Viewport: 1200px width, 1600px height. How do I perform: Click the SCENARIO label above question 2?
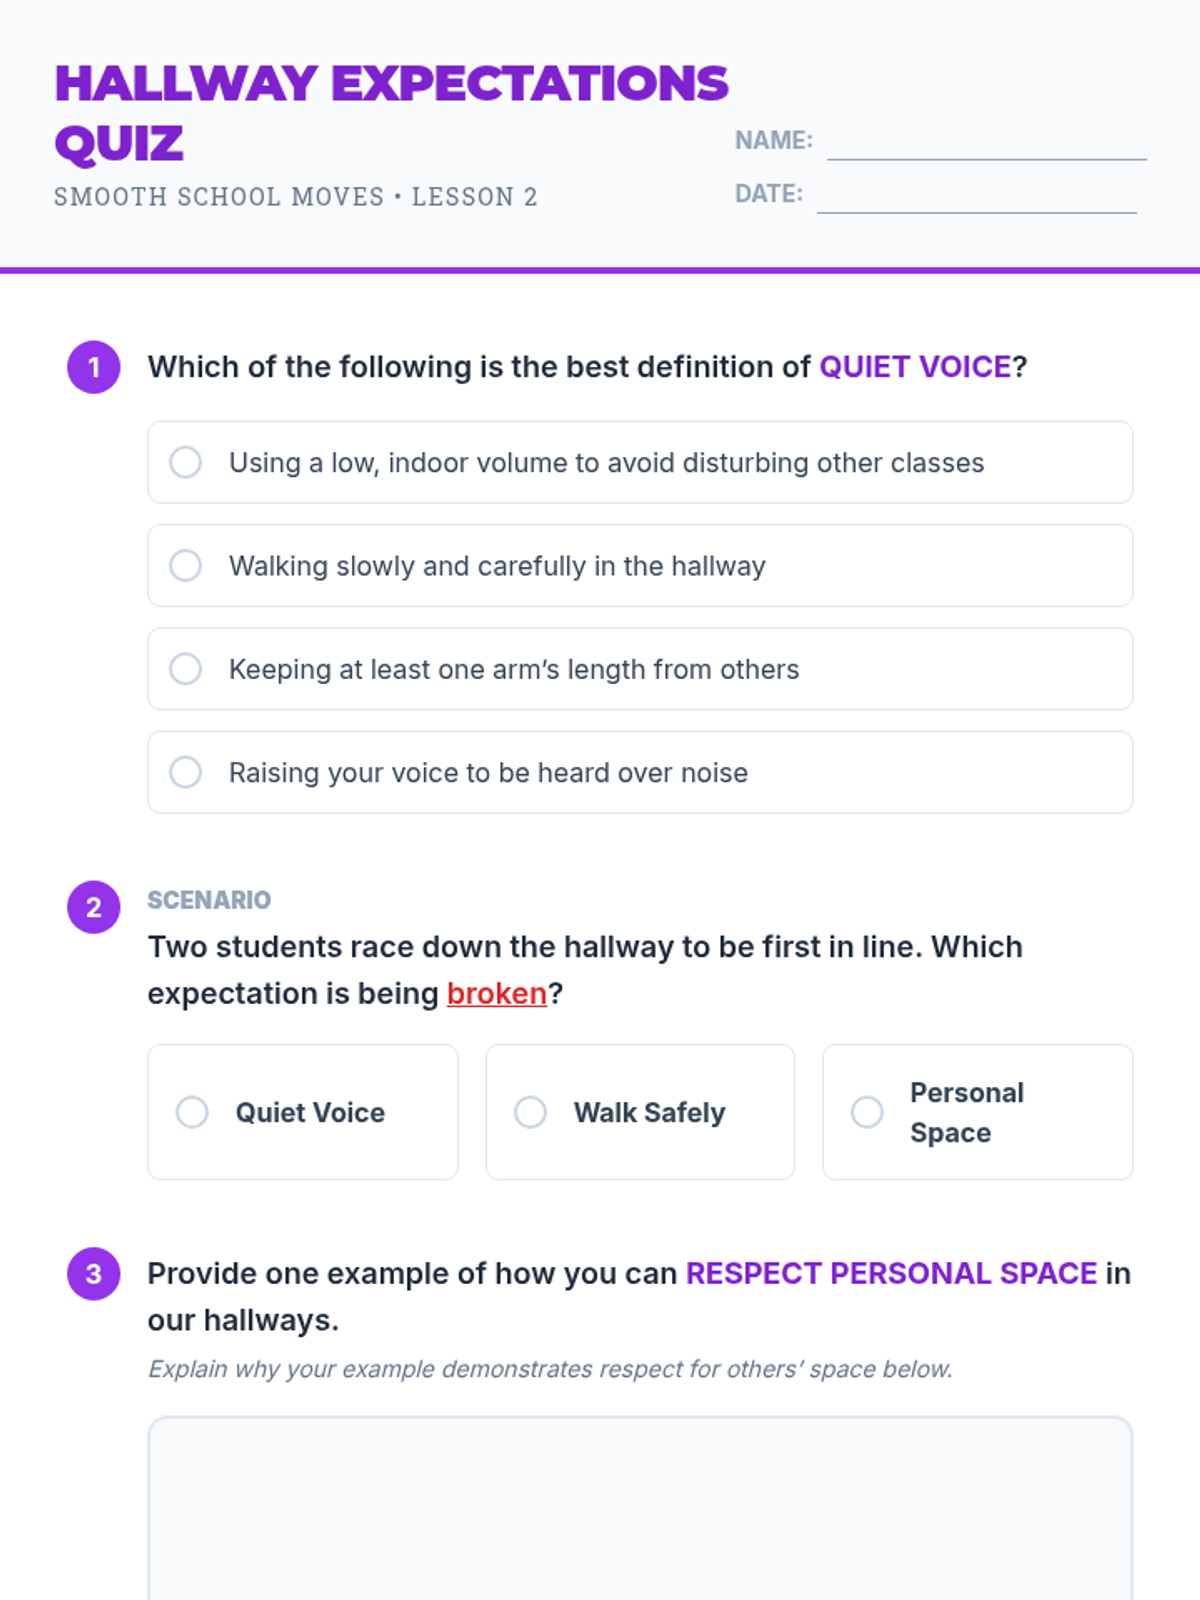coord(209,900)
